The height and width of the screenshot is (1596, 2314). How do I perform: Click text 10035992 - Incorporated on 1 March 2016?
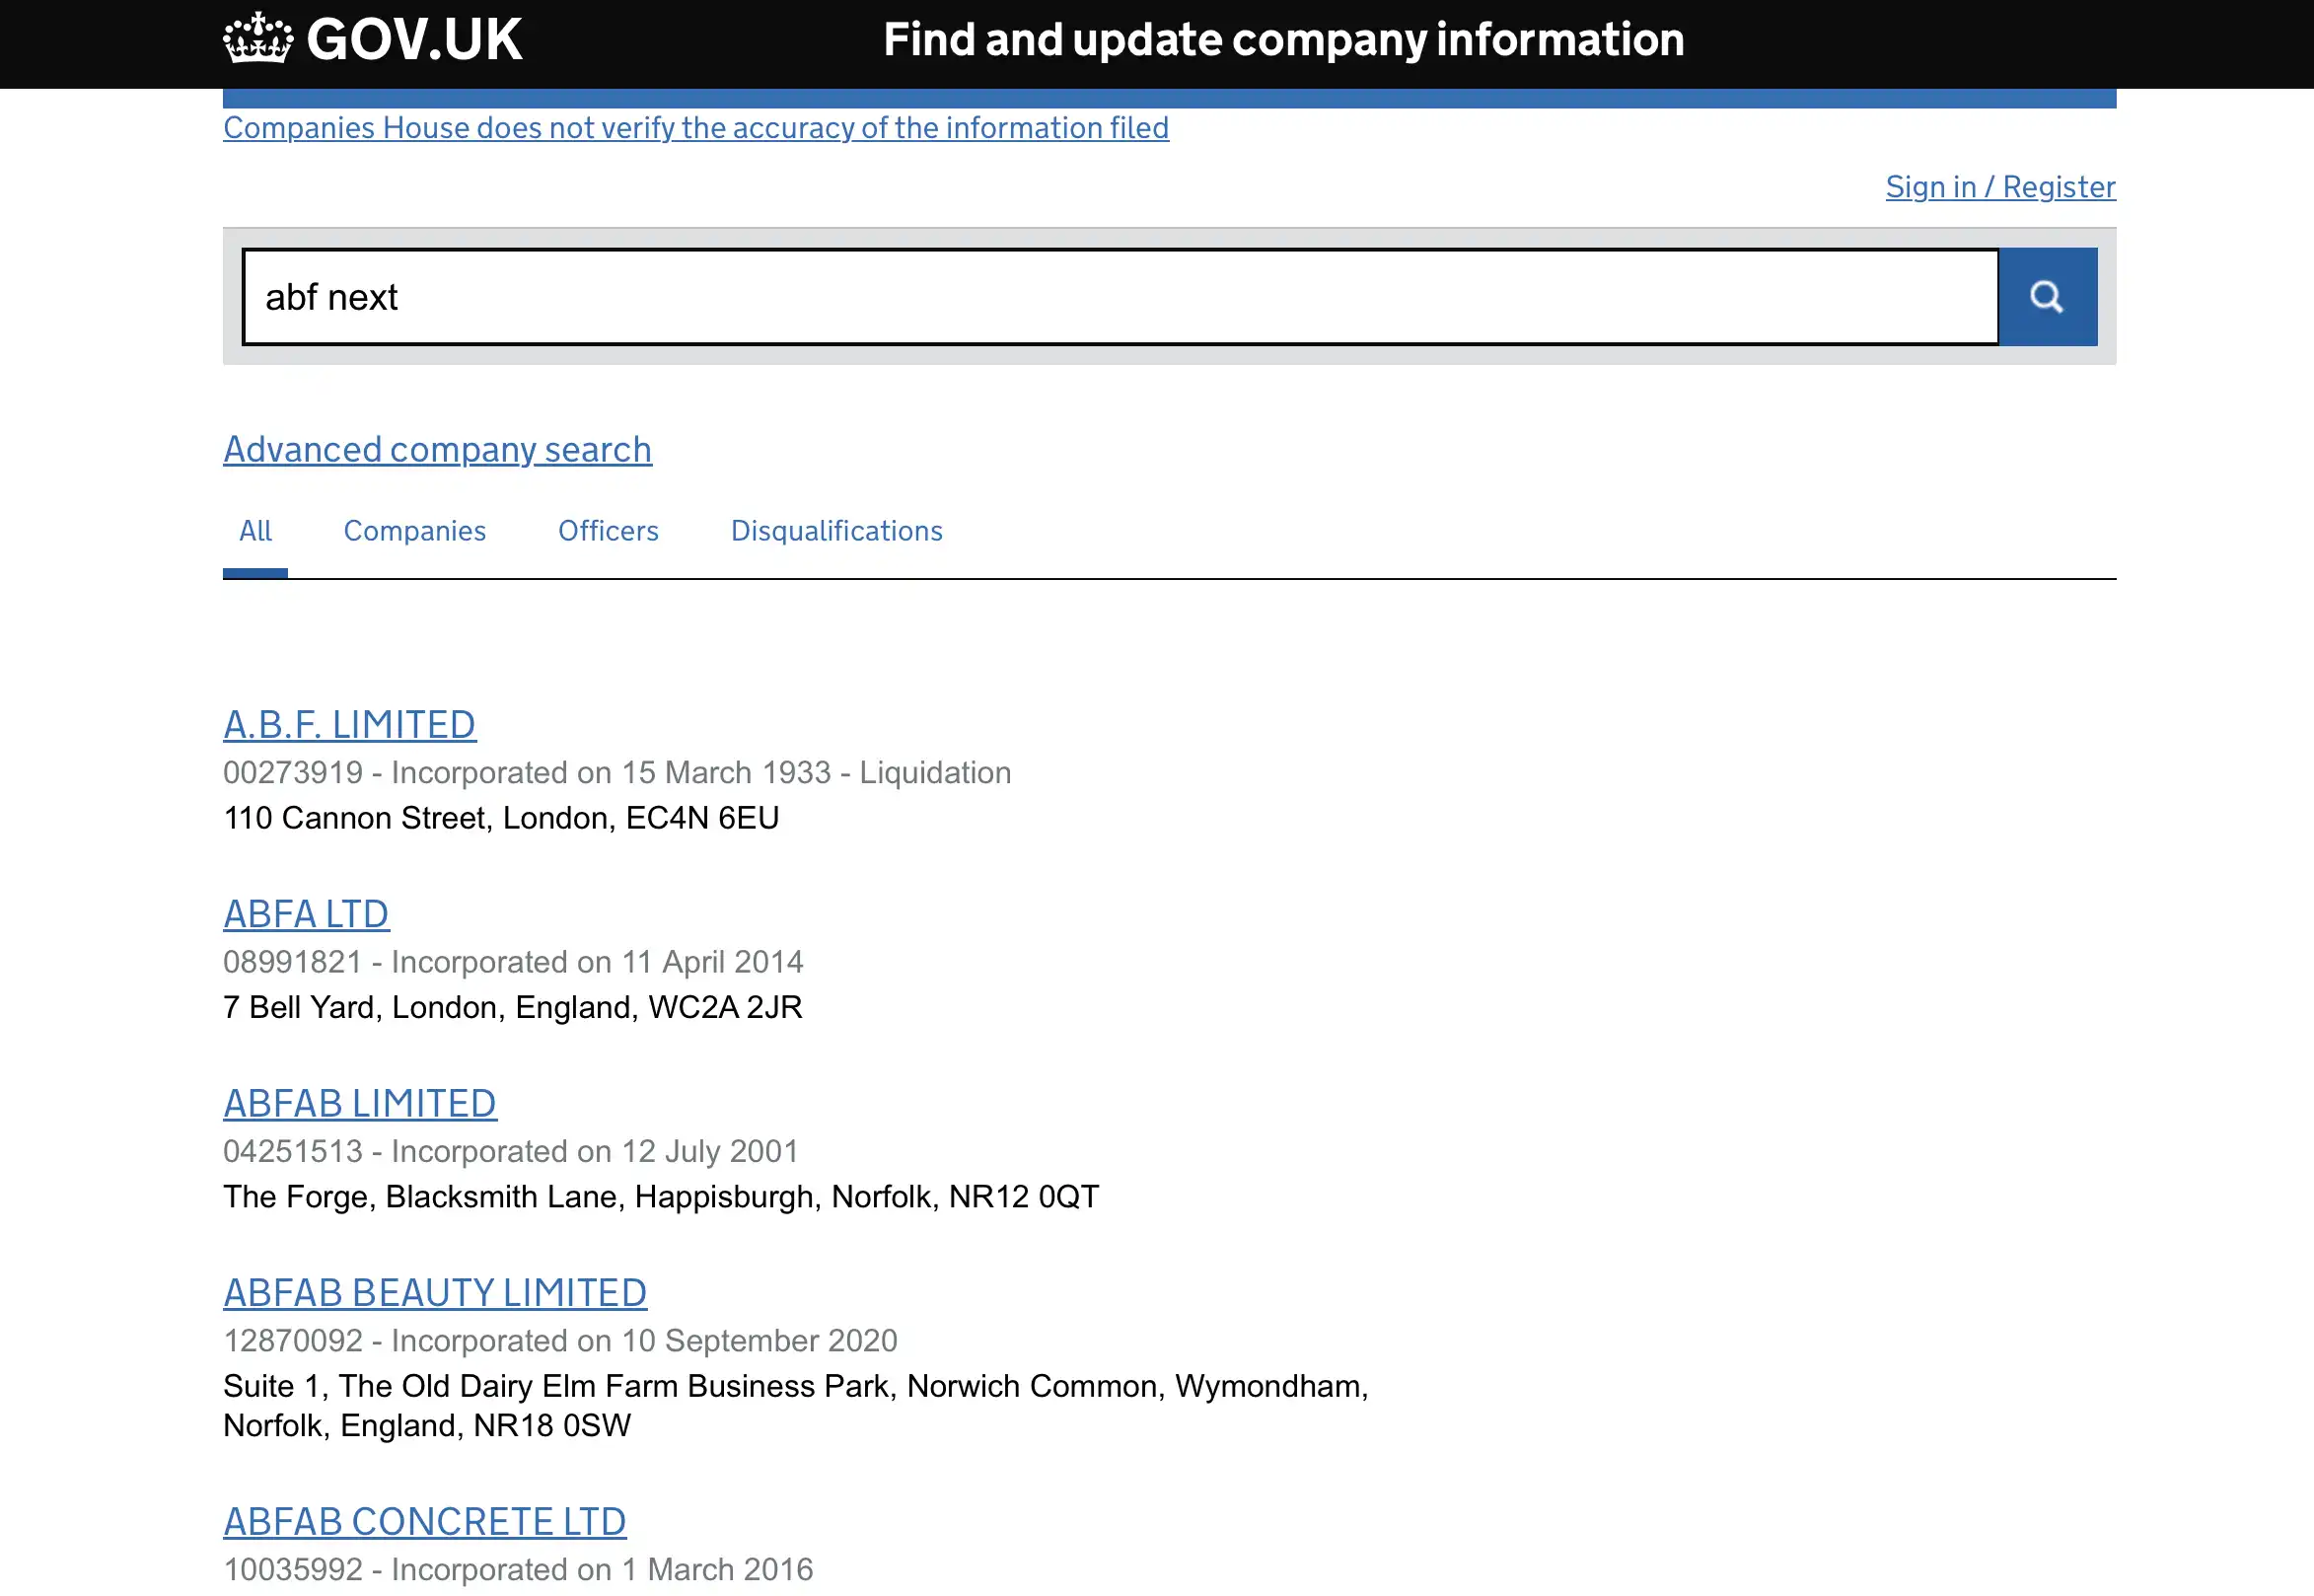point(518,1570)
